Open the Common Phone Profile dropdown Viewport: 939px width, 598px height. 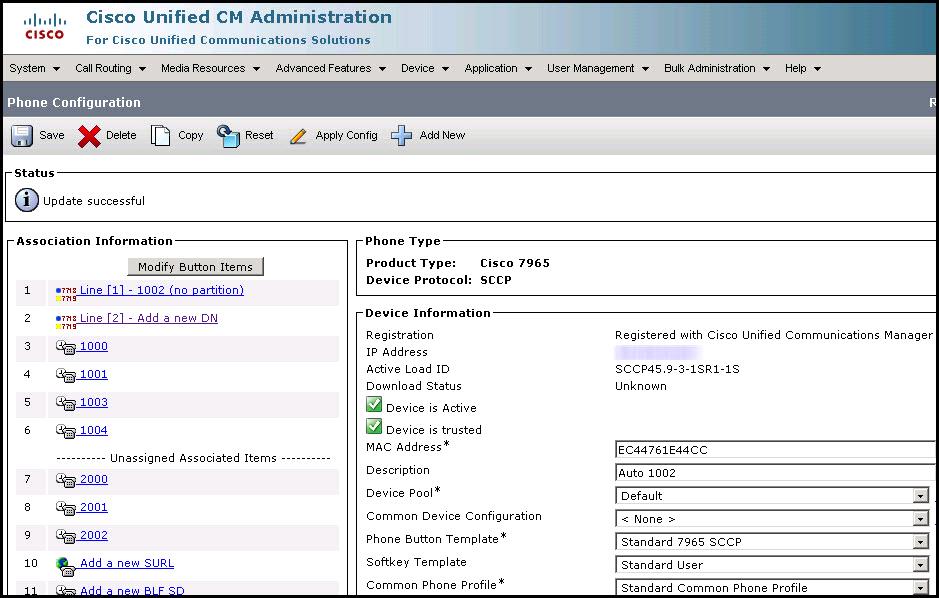(773, 588)
